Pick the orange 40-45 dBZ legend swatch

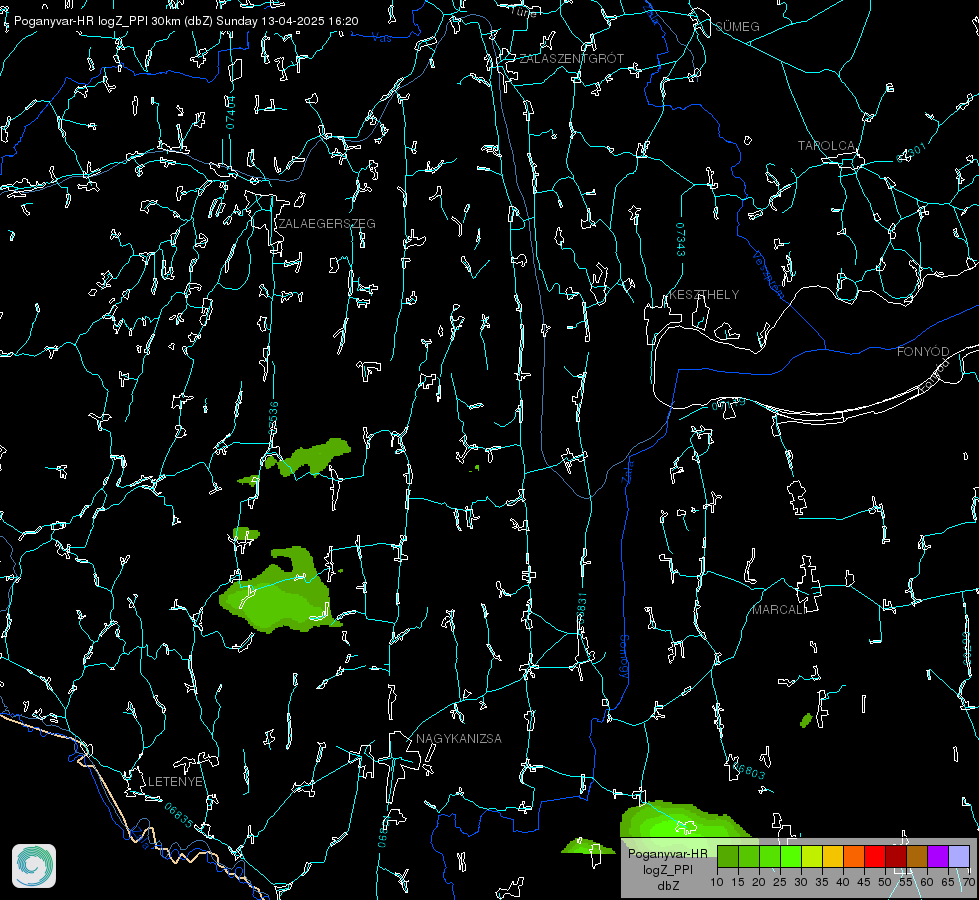tap(854, 856)
